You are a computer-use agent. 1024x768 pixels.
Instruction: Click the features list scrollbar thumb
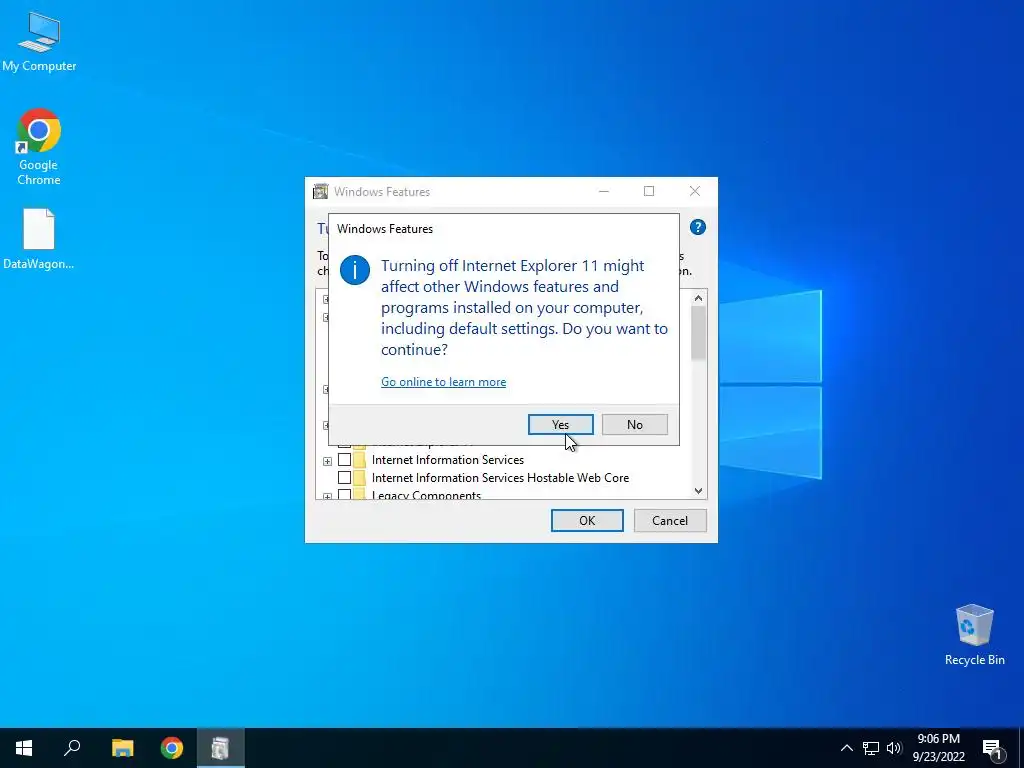[698, 333]
